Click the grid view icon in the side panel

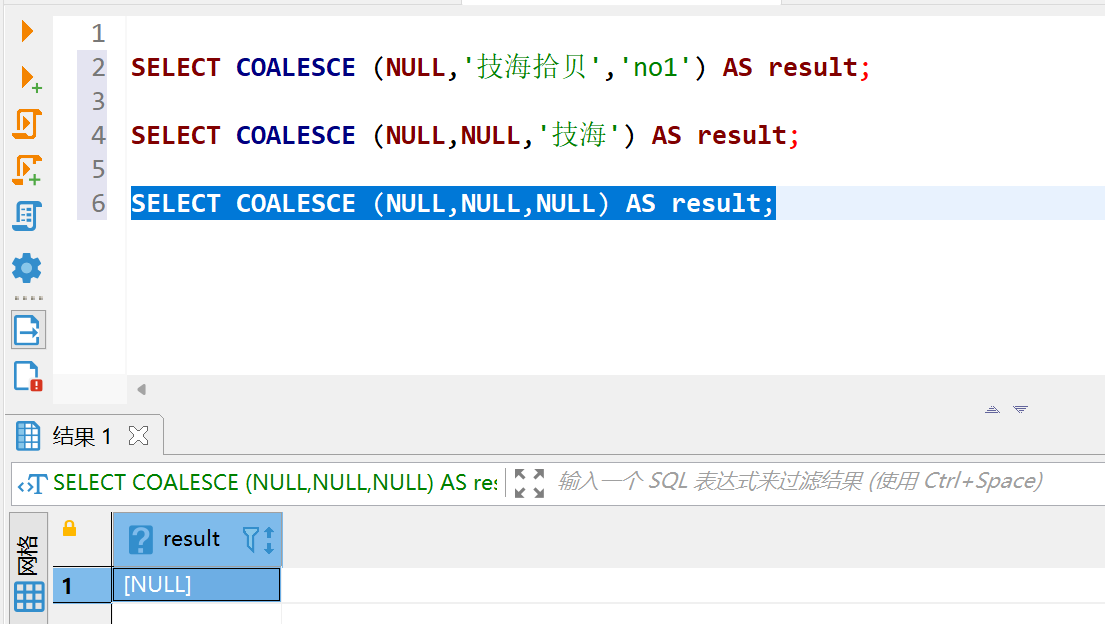29,597
